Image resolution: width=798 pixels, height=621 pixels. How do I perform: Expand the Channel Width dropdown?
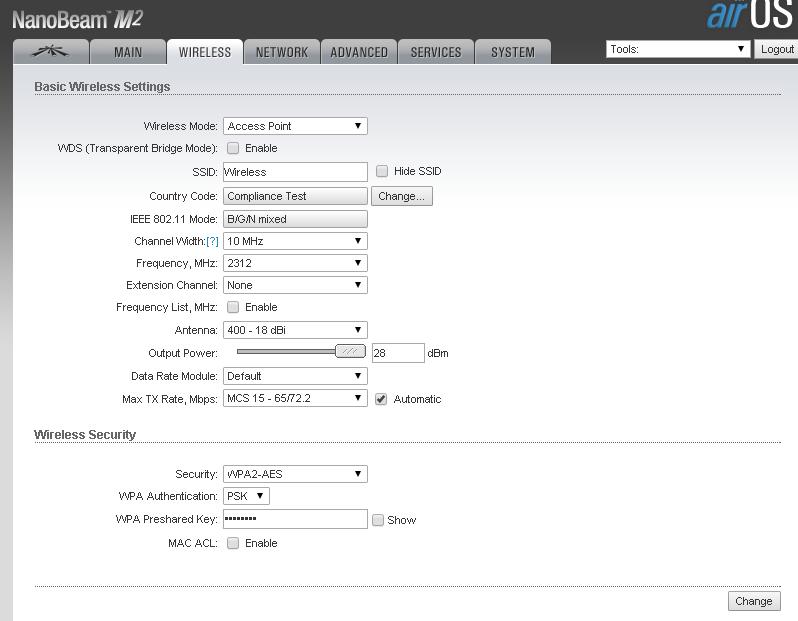(295, 241)
